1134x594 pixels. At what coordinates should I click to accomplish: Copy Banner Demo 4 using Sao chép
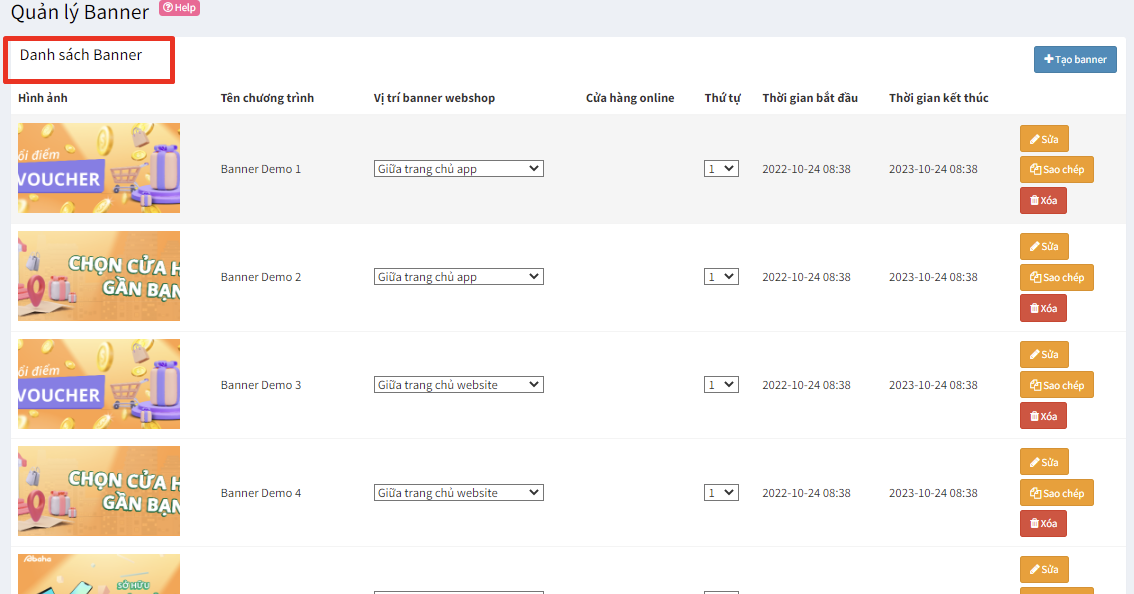tap(1056, 493)
